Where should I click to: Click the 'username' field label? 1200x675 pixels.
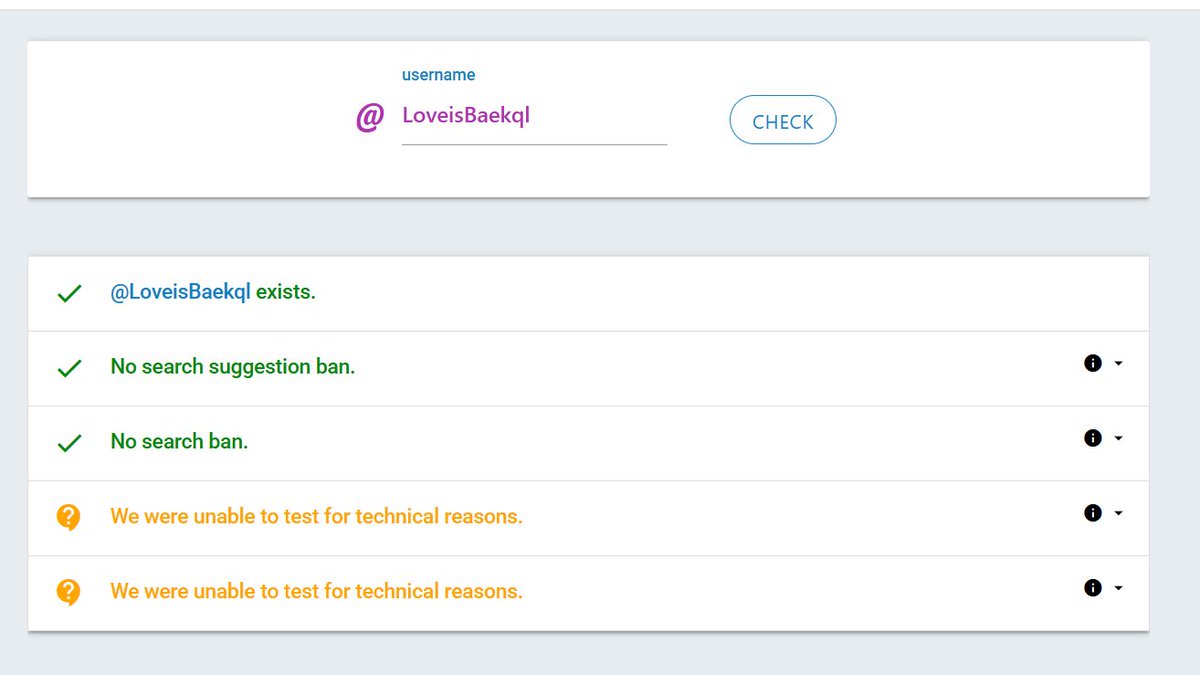438,75
